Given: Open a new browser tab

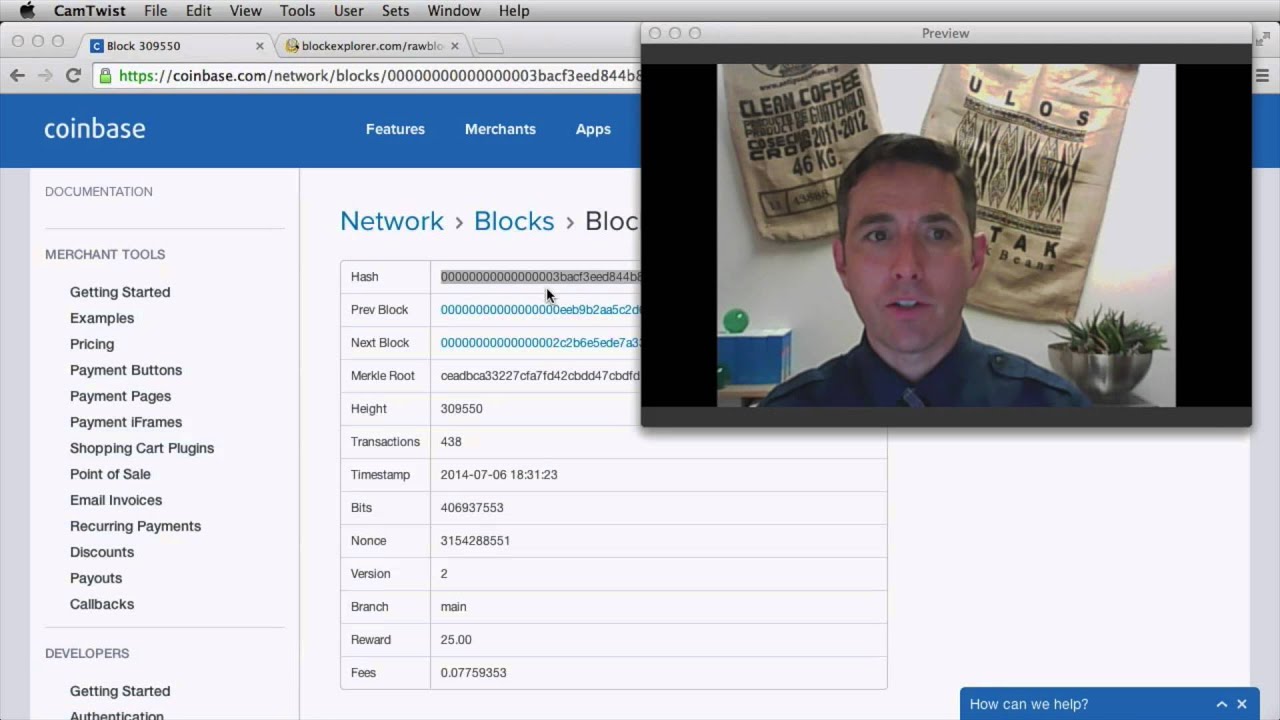Looking at the screenshot, I should tap(487, 46).
